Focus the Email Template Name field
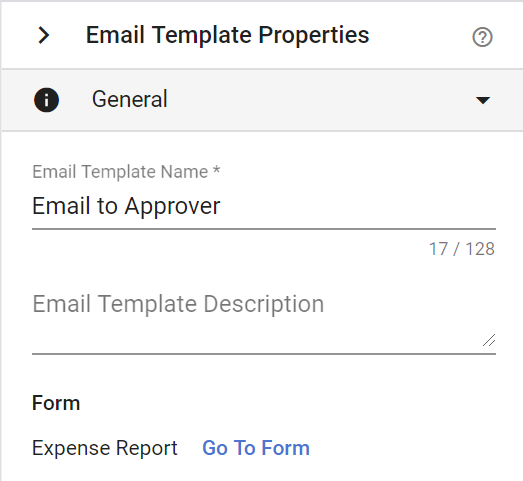The image size is (523, 481). point(264,207)
